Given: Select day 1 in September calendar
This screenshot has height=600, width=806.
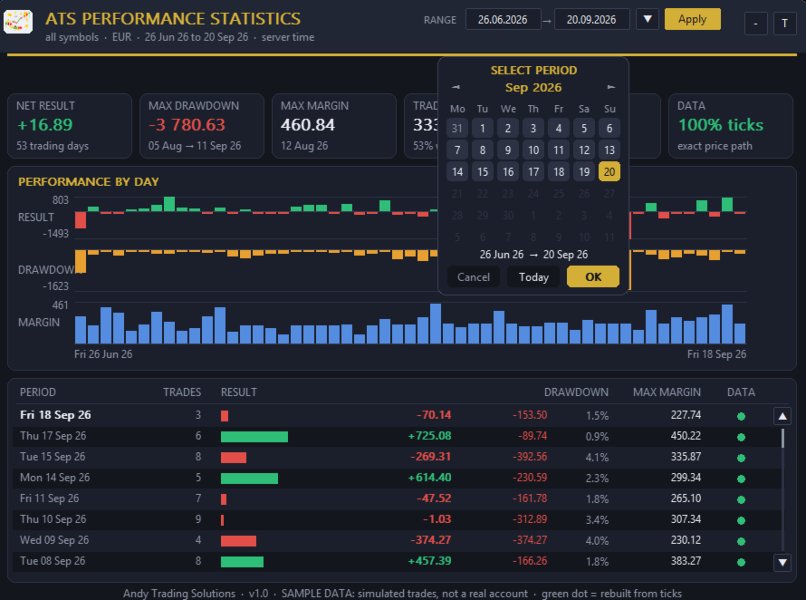Looking at the screenshot, I should [482, 128].
